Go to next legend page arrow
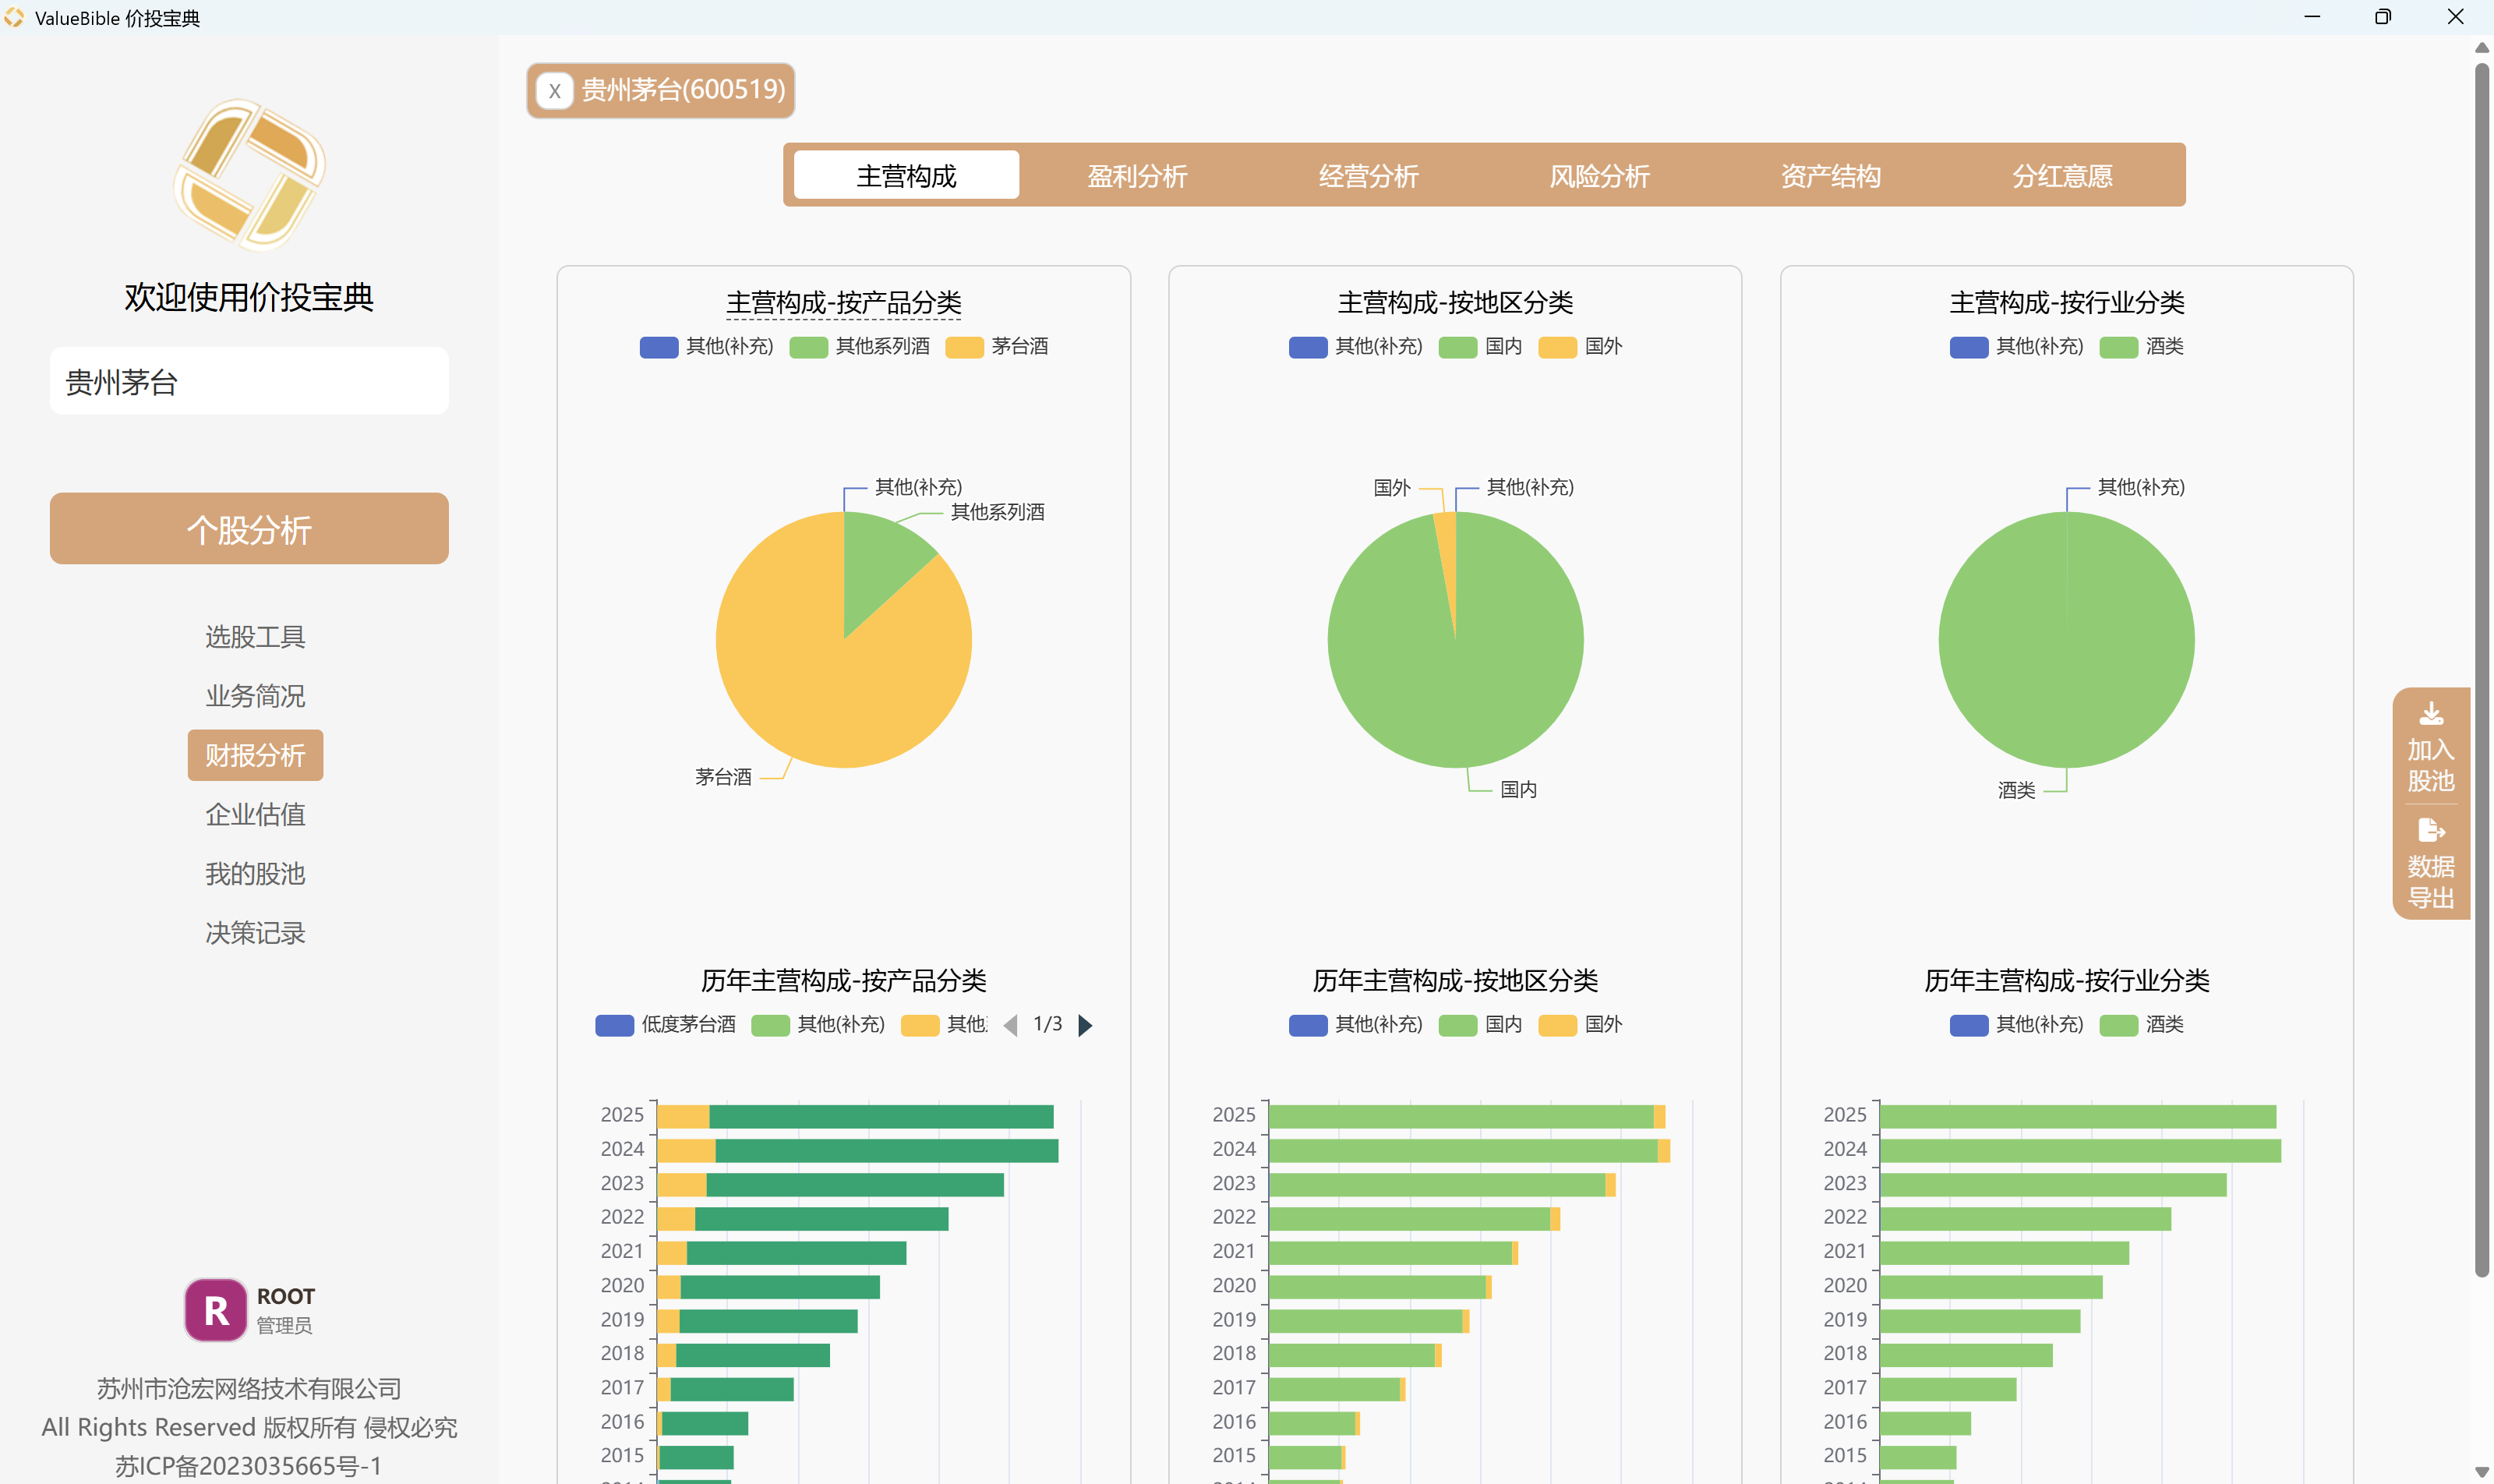Screen dimensions: 2494x1484 [1085, 1025]
